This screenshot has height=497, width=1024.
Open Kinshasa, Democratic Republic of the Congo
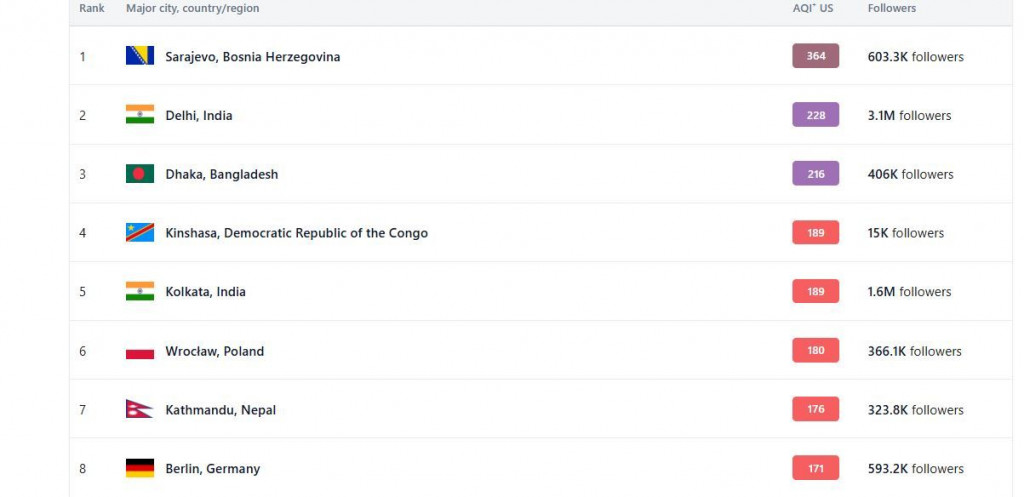pyautogui.click(x=296, y=233)
